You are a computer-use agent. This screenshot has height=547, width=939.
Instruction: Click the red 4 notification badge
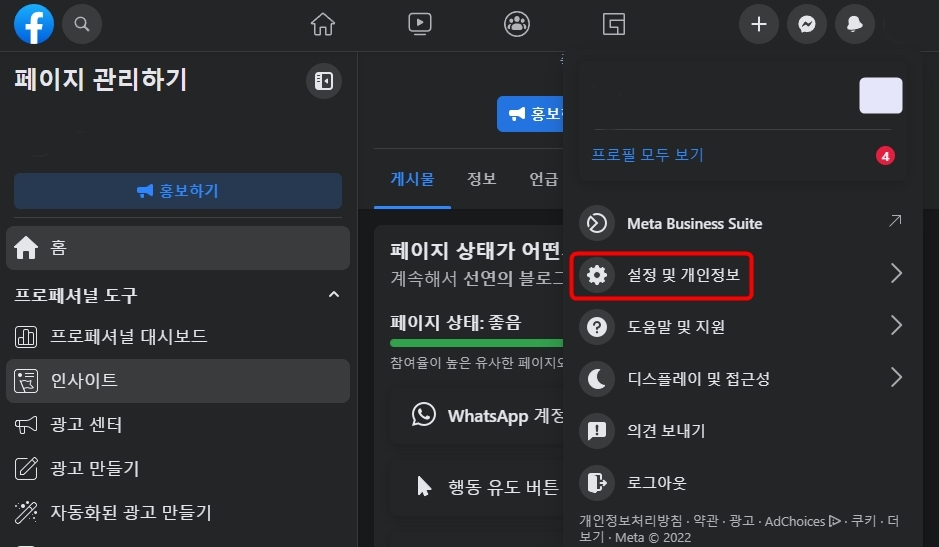click(885, 156)
